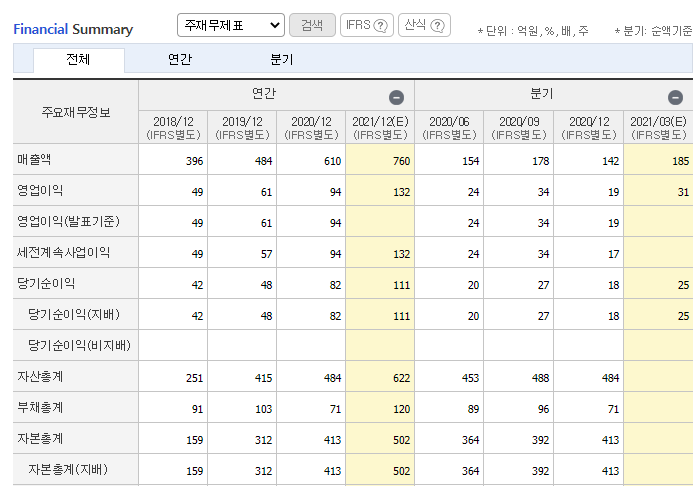Image resolution: width=699 pixels, height=486 pixels.
Task: Click 매출액 value 760 for 2021/12(E)
Action: coord(401,161)
